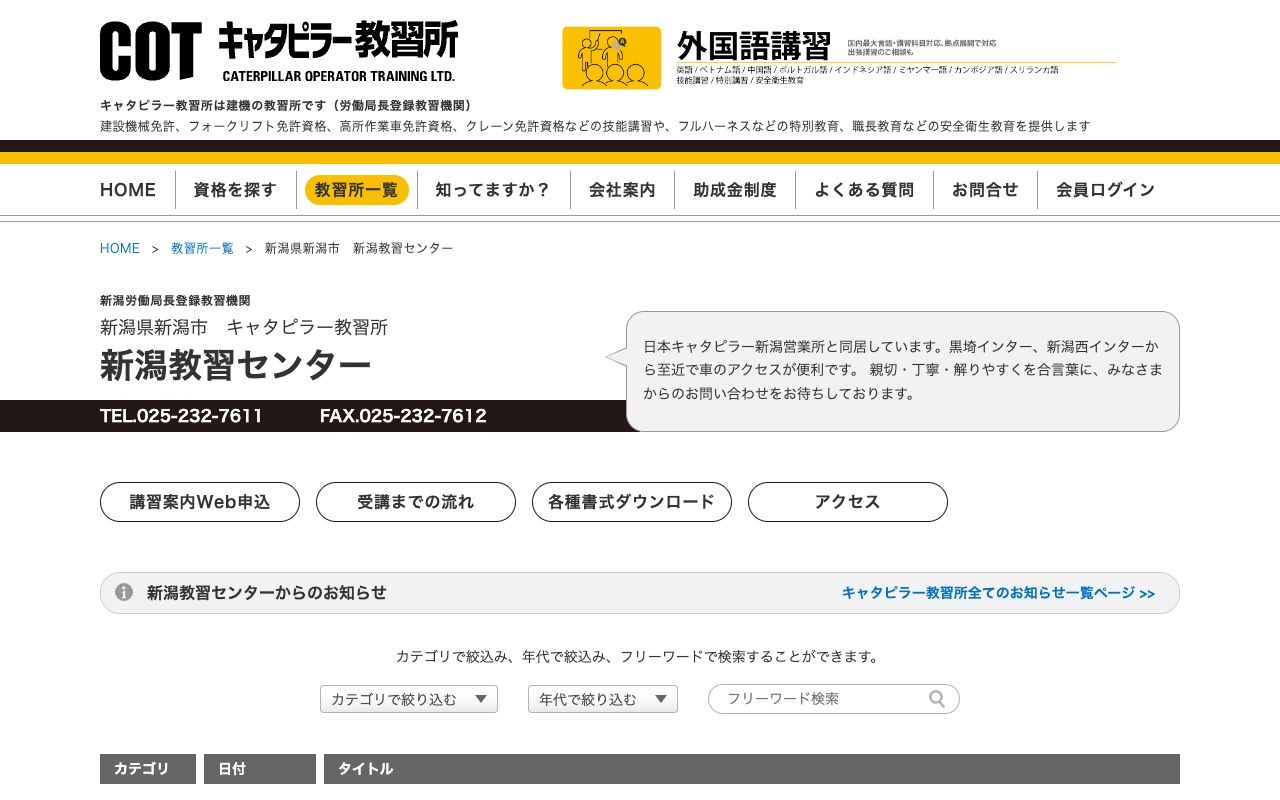Click the search magnifier icon
Image resolution: width=1280 pixels, height=800 pixels.
pos(937,699)
